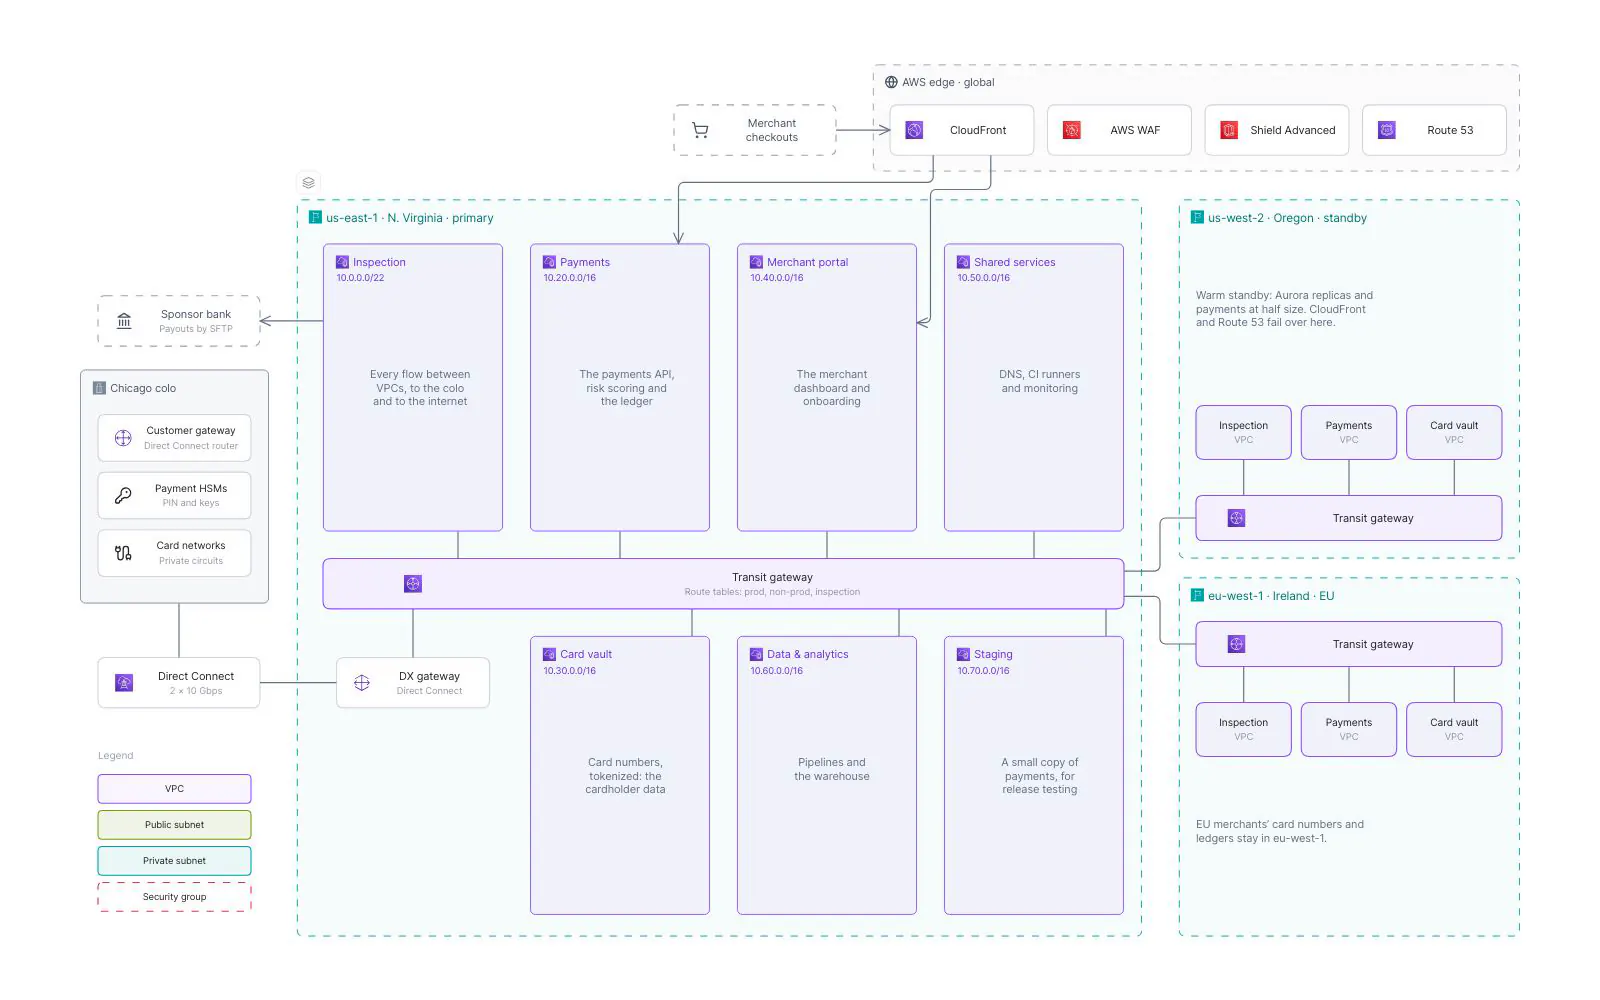Click the Security group legend swatch

pyautogui.click(x=174, y=897)
